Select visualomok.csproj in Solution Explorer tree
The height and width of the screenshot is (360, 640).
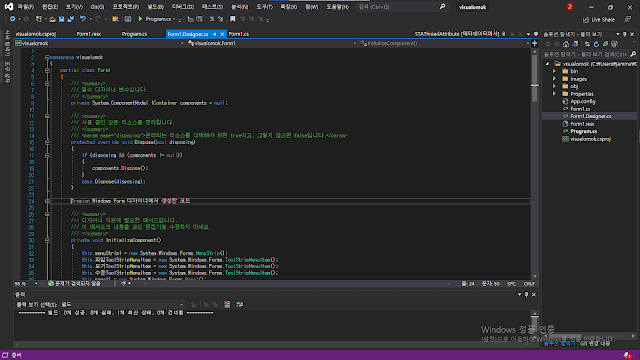590,139
